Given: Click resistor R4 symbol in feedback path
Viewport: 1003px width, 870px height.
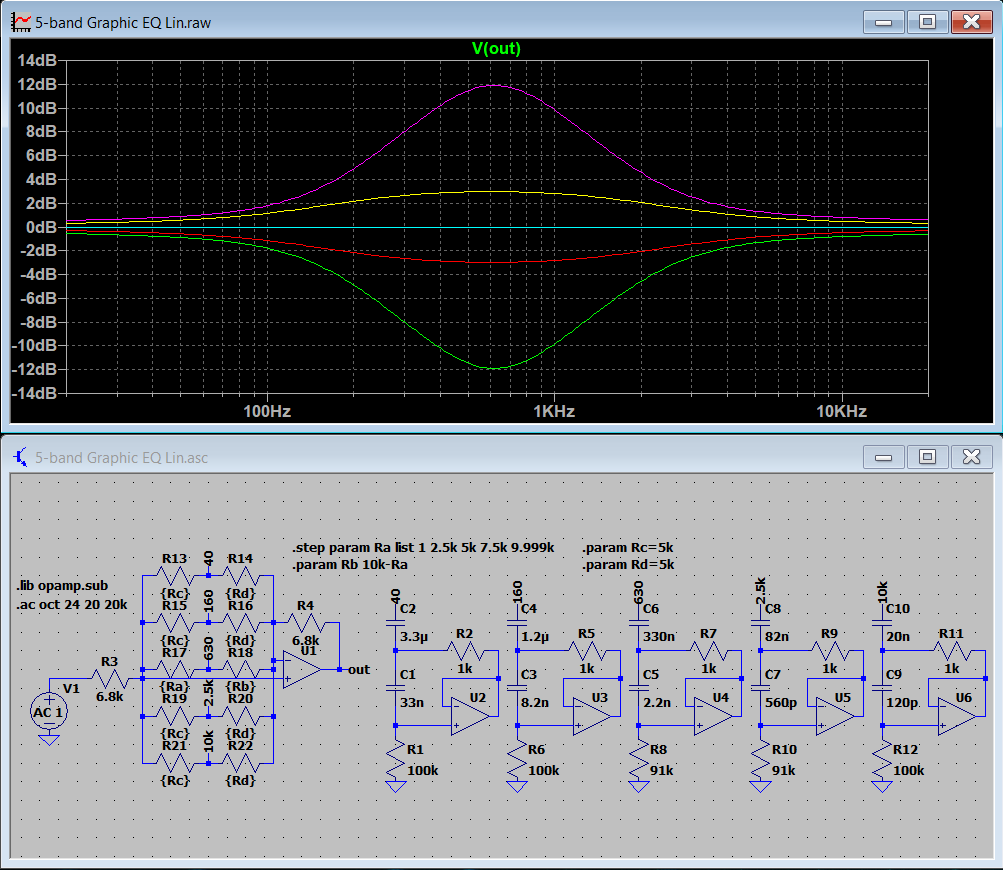Looking at the screenshot, I should tap(306, 622).
